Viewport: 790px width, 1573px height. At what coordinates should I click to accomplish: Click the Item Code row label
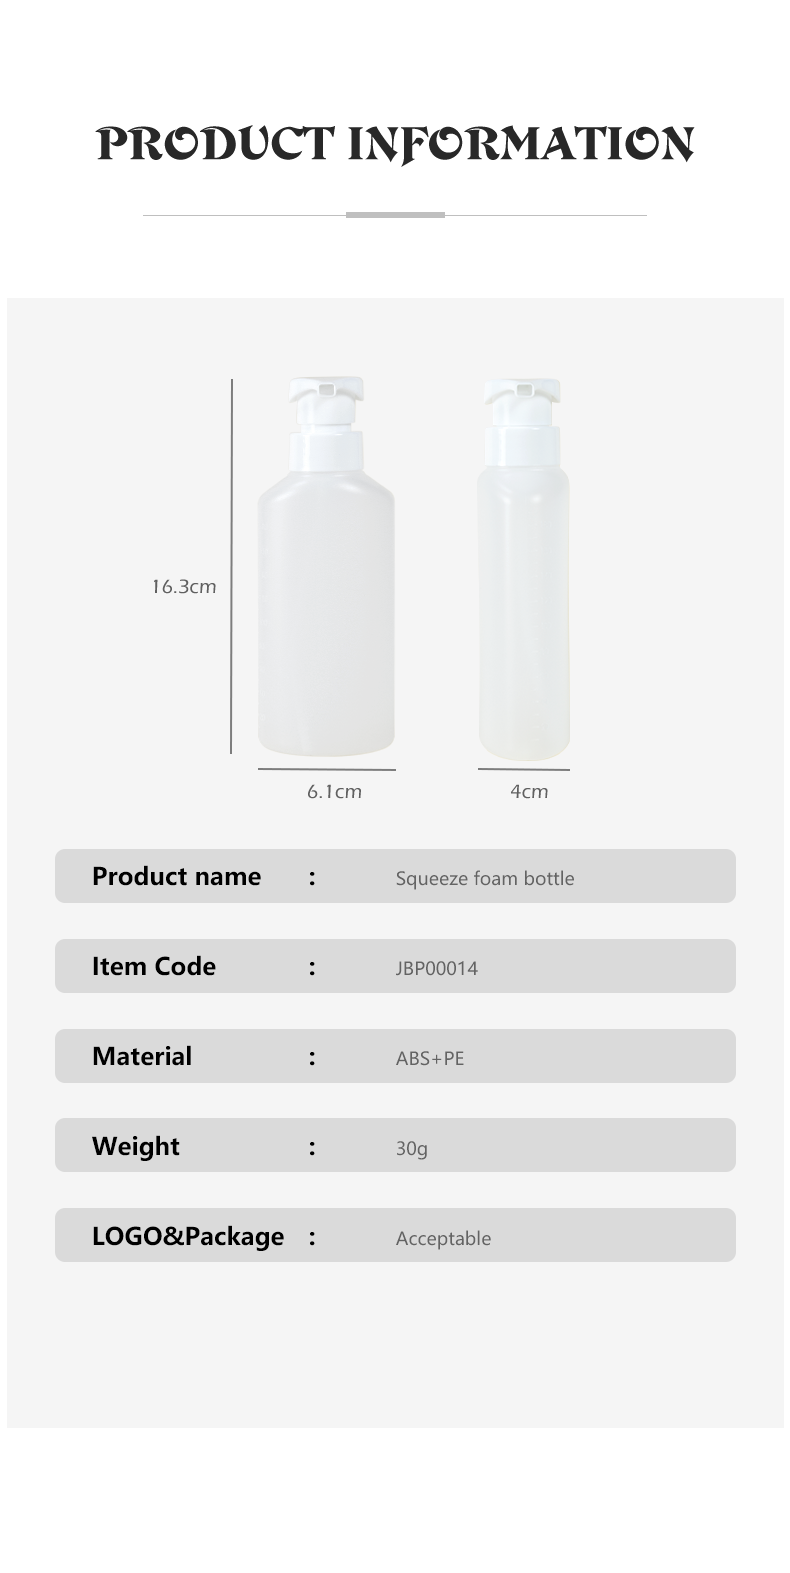(x=154, y=967)
